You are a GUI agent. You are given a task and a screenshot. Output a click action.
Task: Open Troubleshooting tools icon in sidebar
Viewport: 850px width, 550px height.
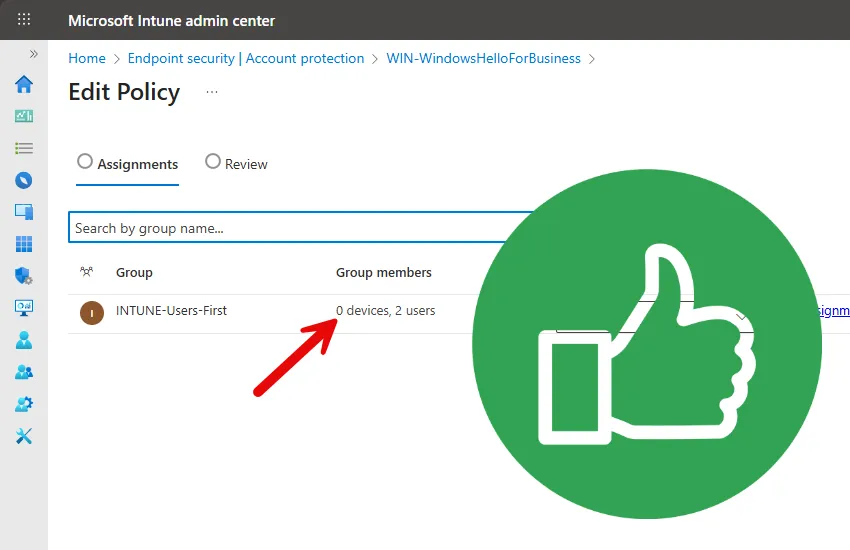point(24,436)
